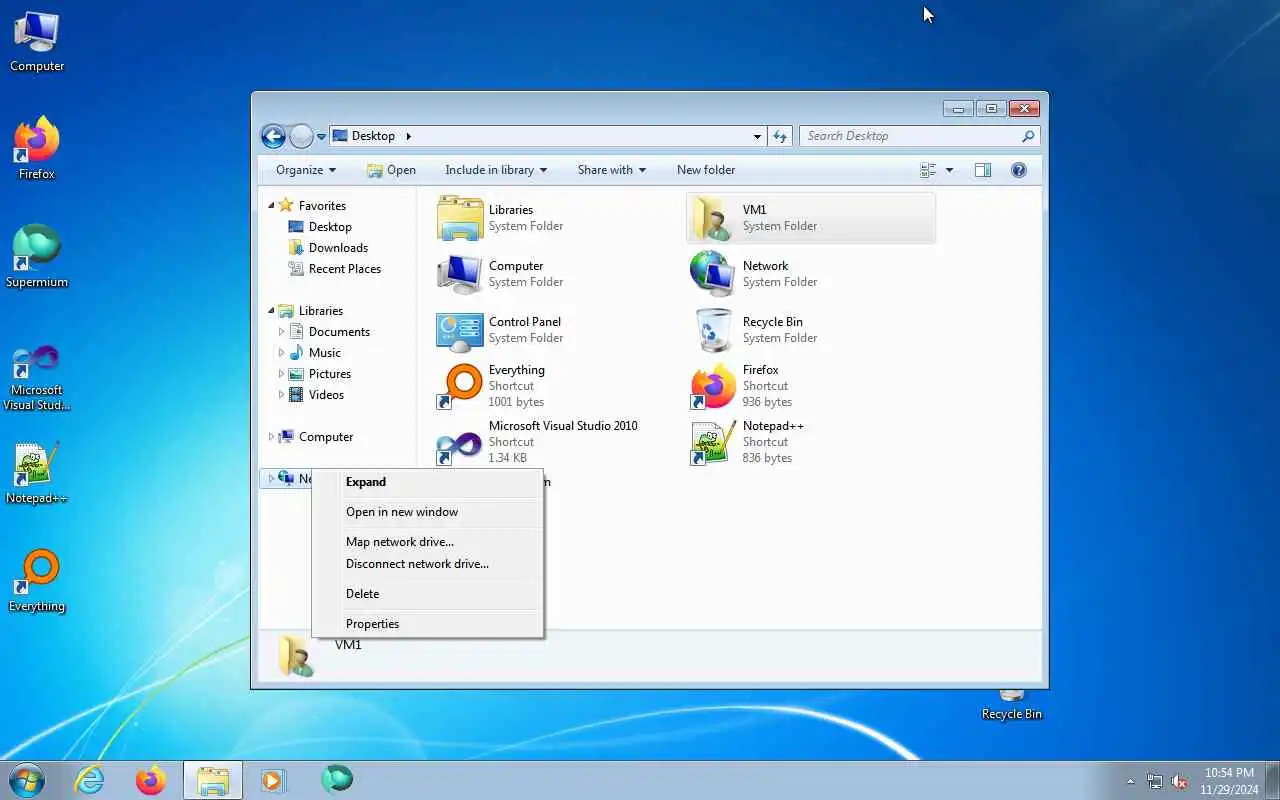1280x800 pixels.
Task: Collapse the Favorites tree group
Action: click(x=271, y=205)
